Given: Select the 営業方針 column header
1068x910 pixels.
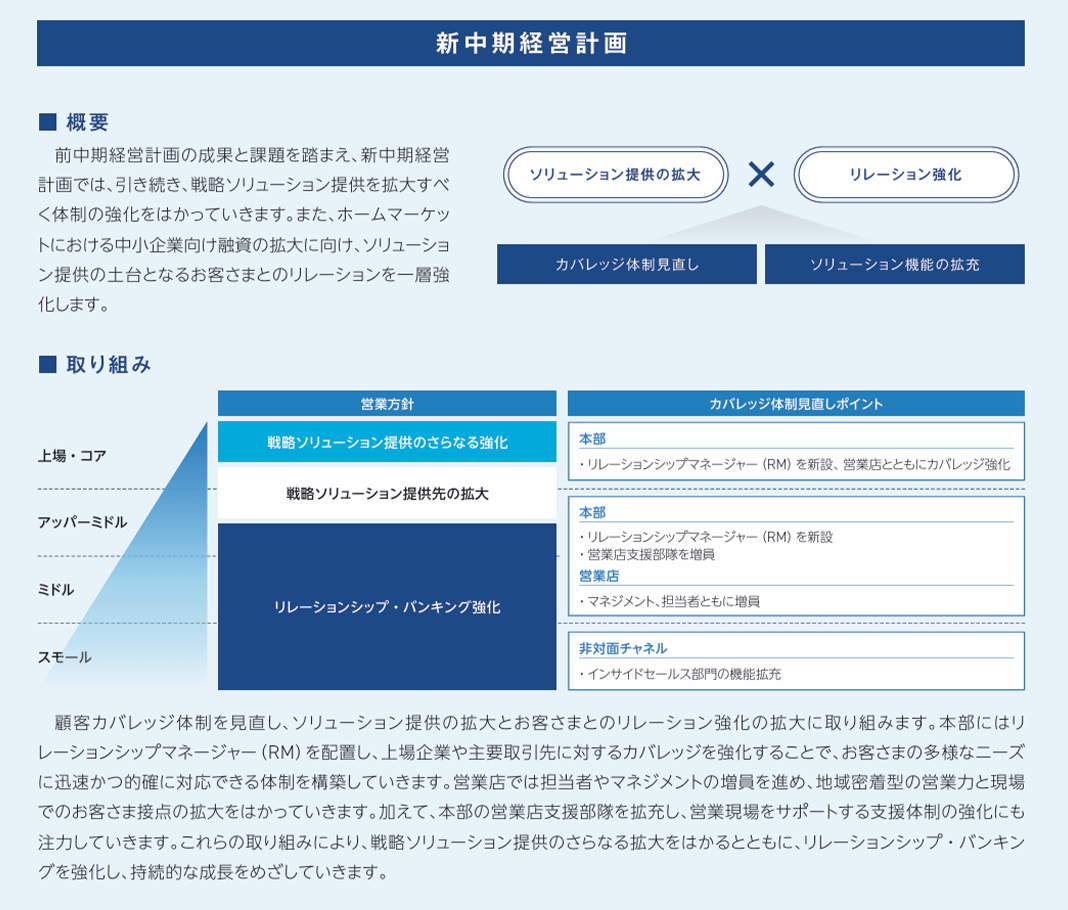Looking at the screenshot, I should [387, 404].
